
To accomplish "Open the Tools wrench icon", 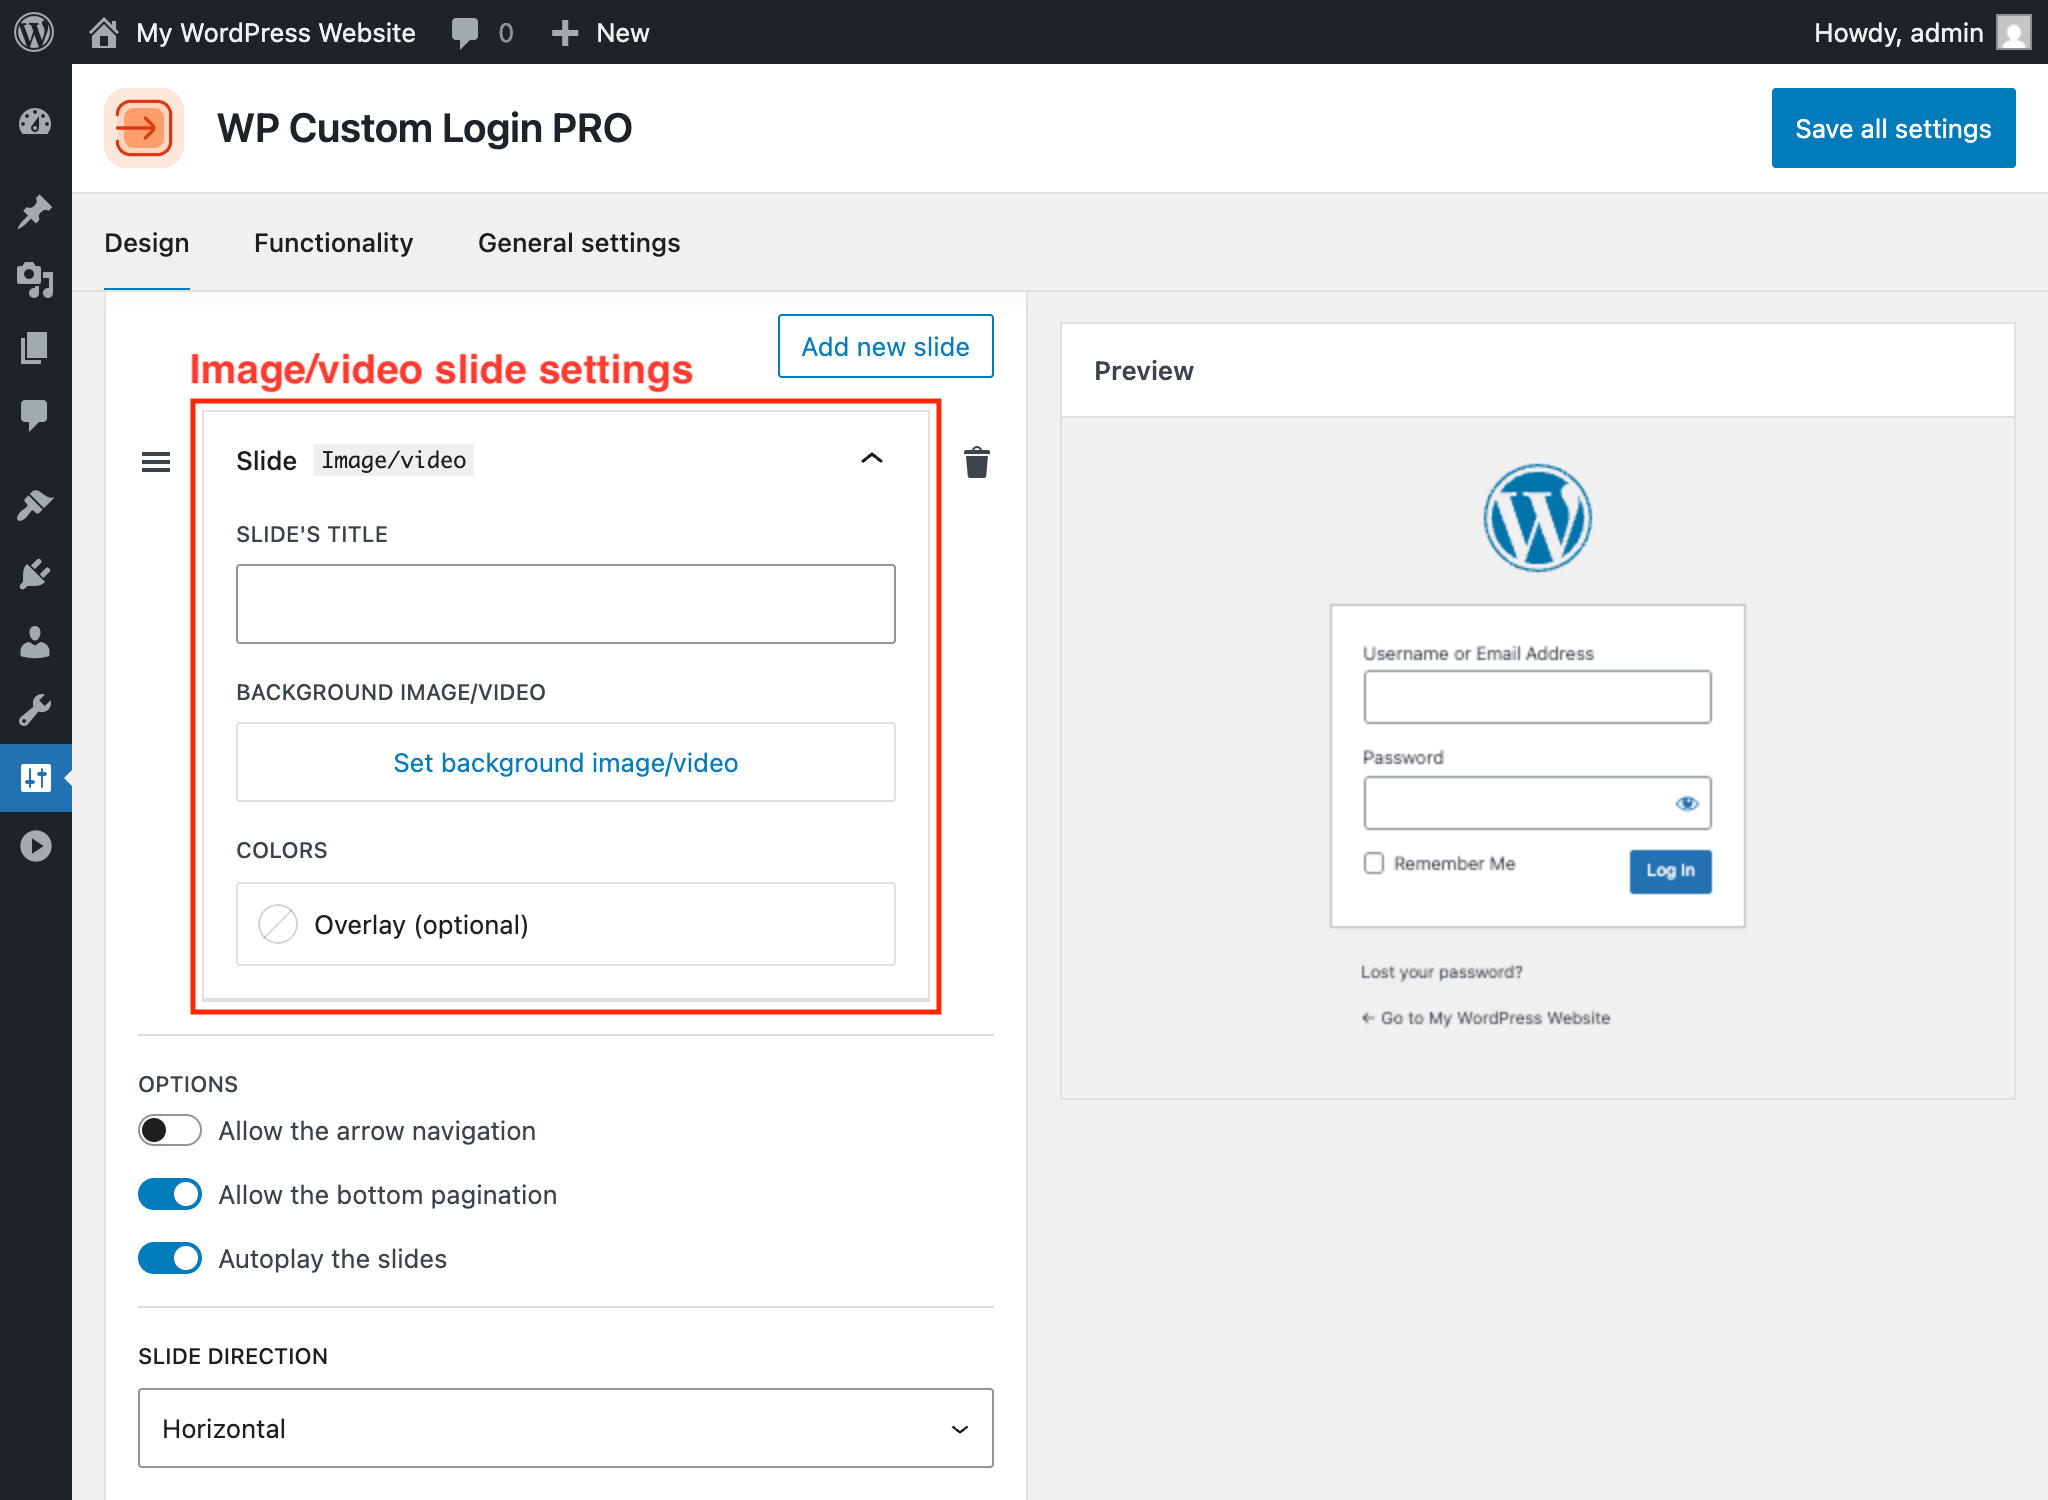I will [x=36, y=710].
